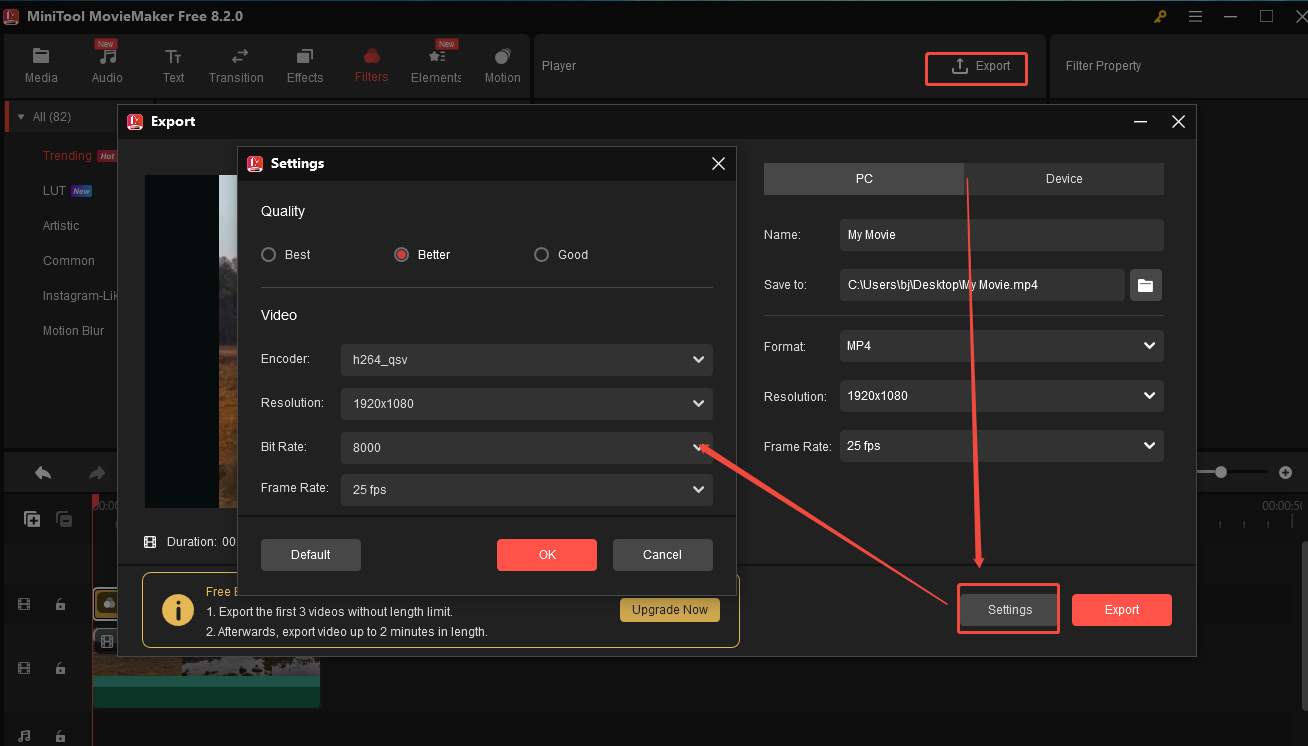The image size is (1308, 746).
Task: Select the Better quality option
Action: 422,255
